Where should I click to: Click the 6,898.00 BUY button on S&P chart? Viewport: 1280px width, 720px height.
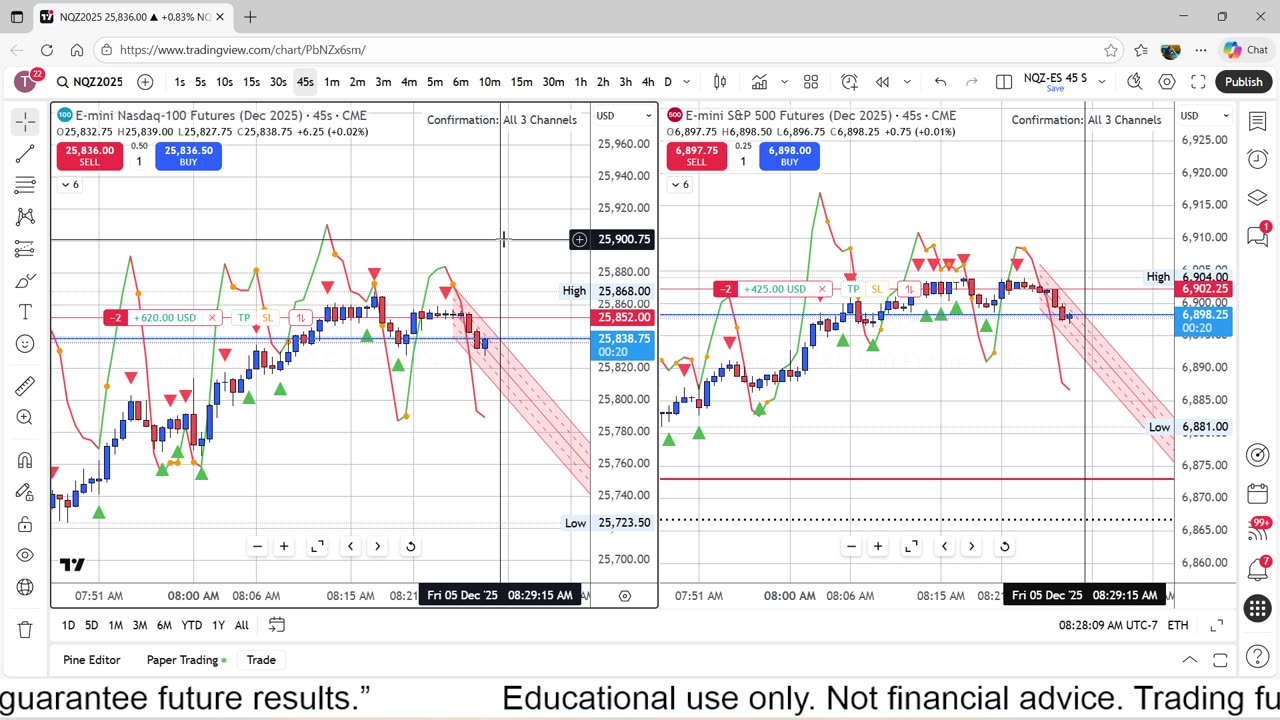click(789, 156)
